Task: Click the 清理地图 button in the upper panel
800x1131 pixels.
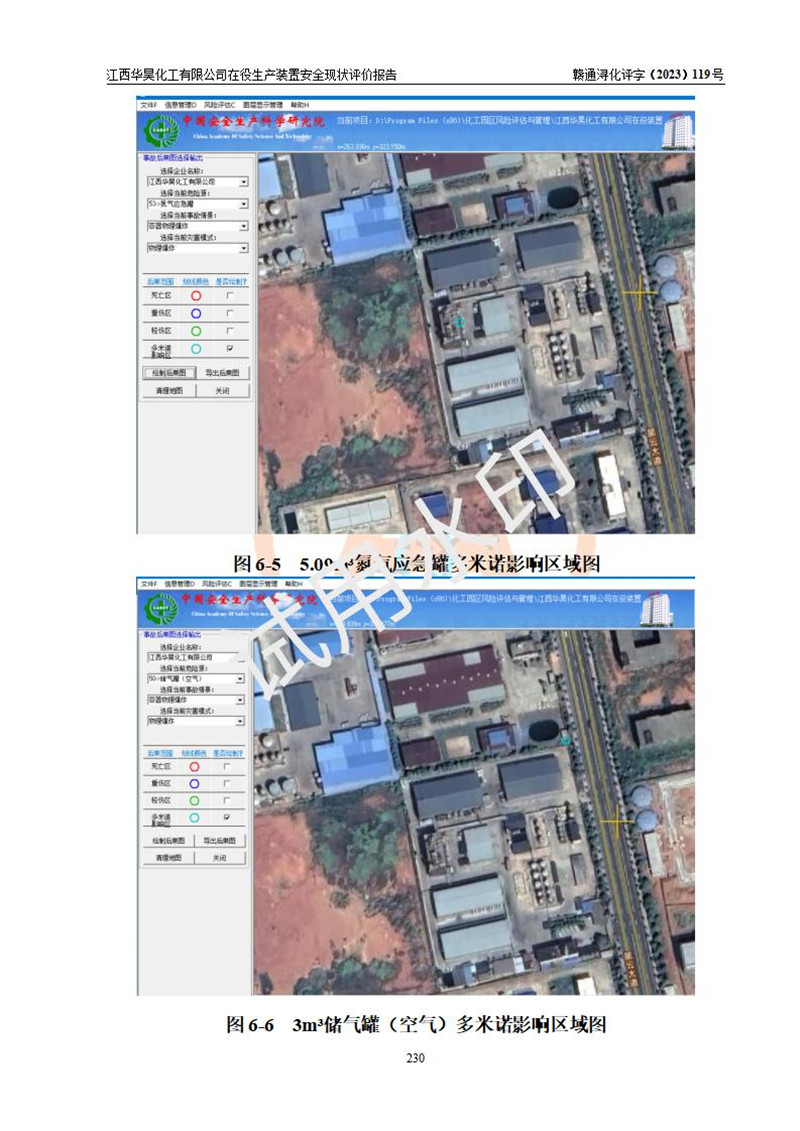Action: click(x=167, y=391)
